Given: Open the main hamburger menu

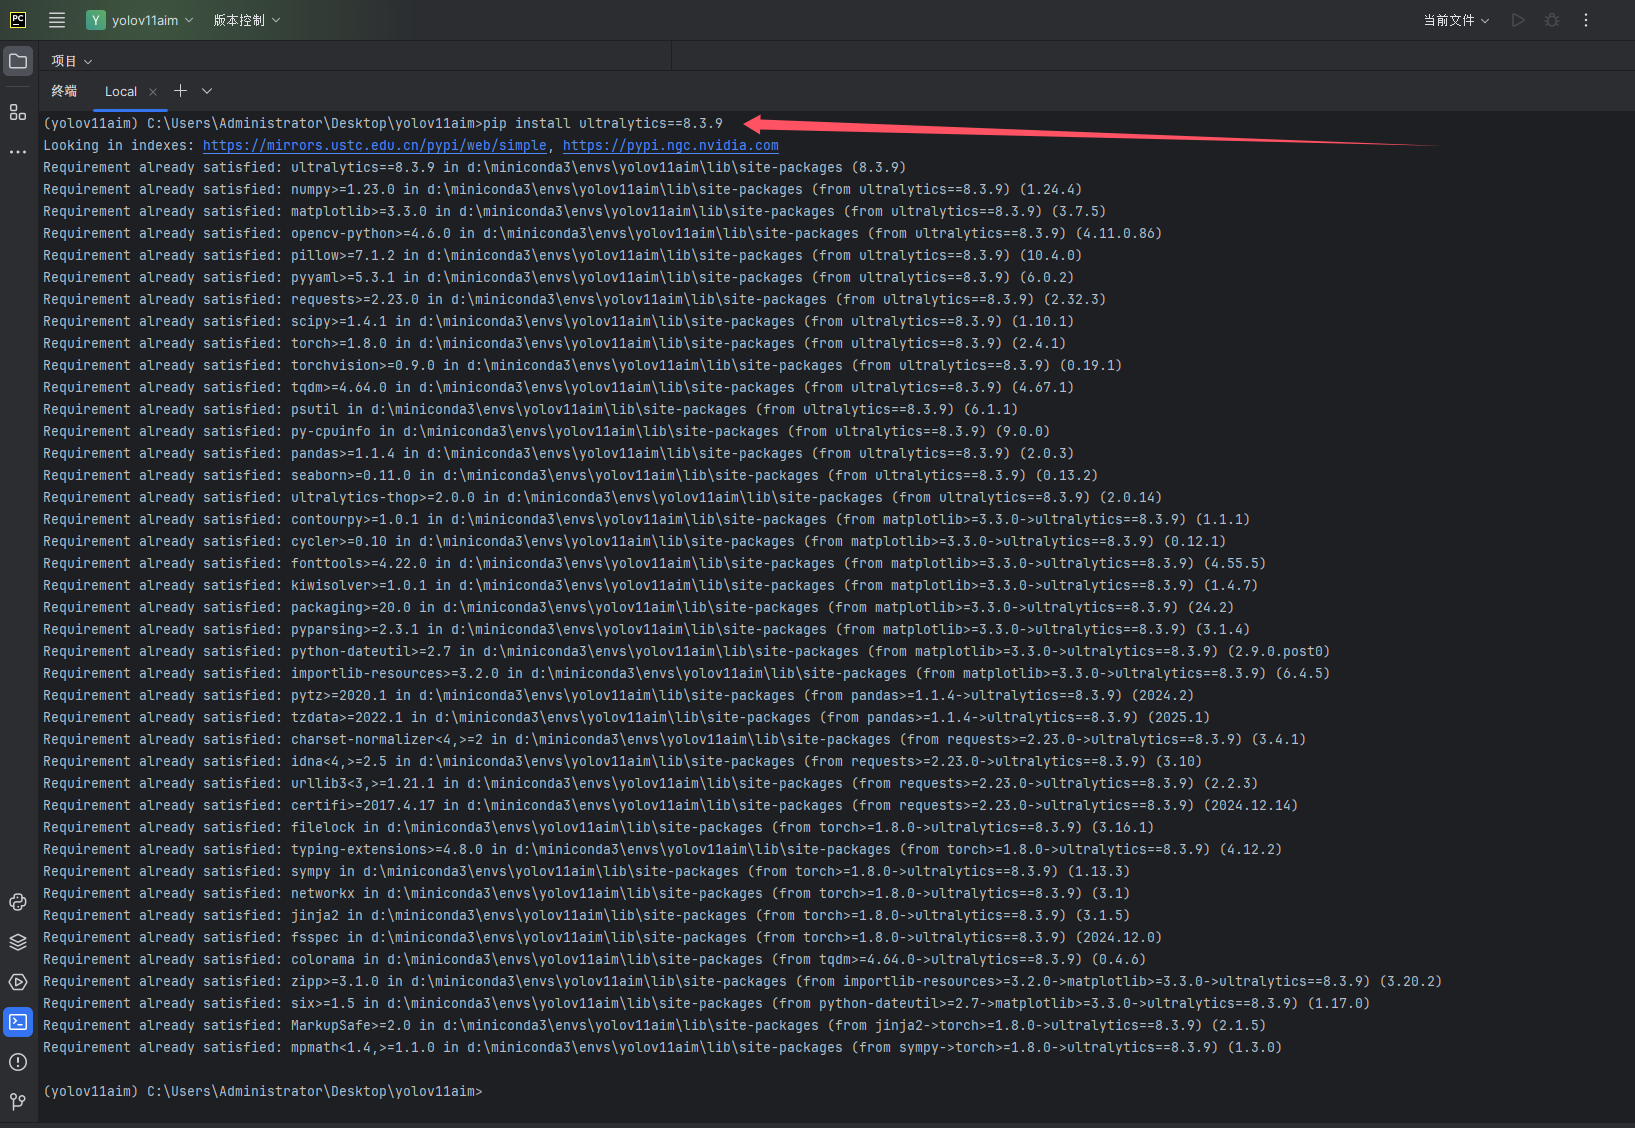Looking at the screenshot, I should tap(56, 19).
